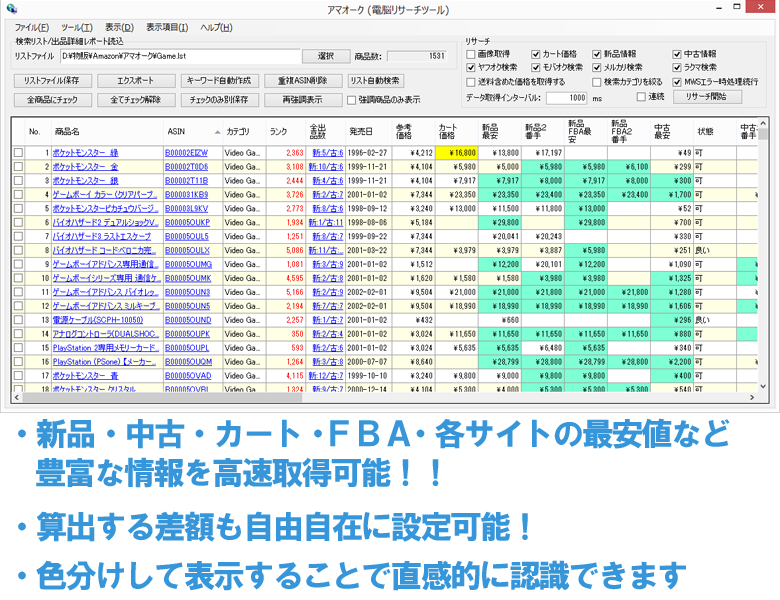Open the ツール(T) menu

pyautogui.click(x=77, y=27)
